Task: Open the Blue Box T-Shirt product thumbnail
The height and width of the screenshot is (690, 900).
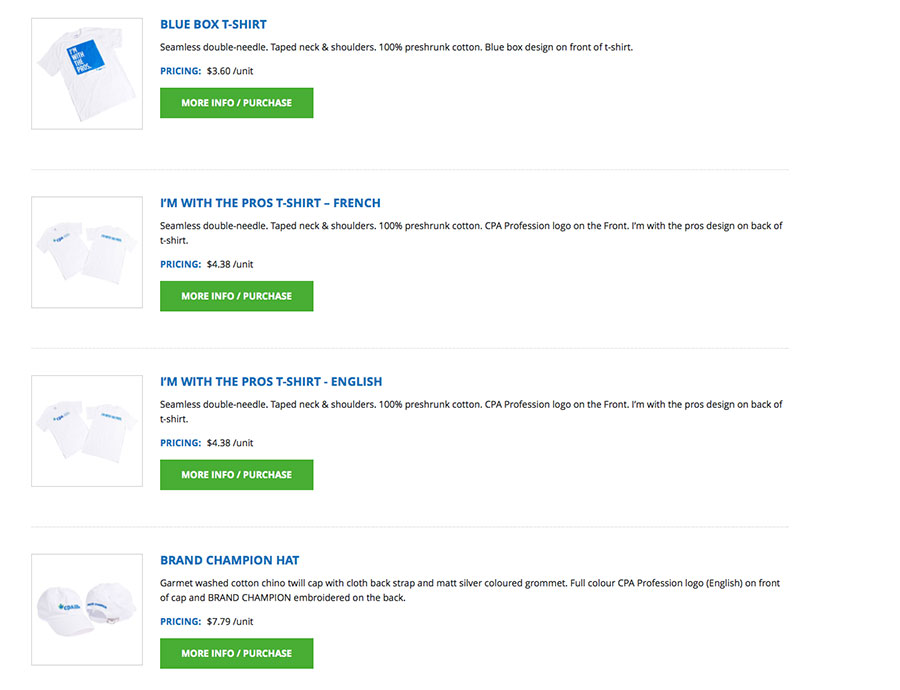Action: (87, 73)
